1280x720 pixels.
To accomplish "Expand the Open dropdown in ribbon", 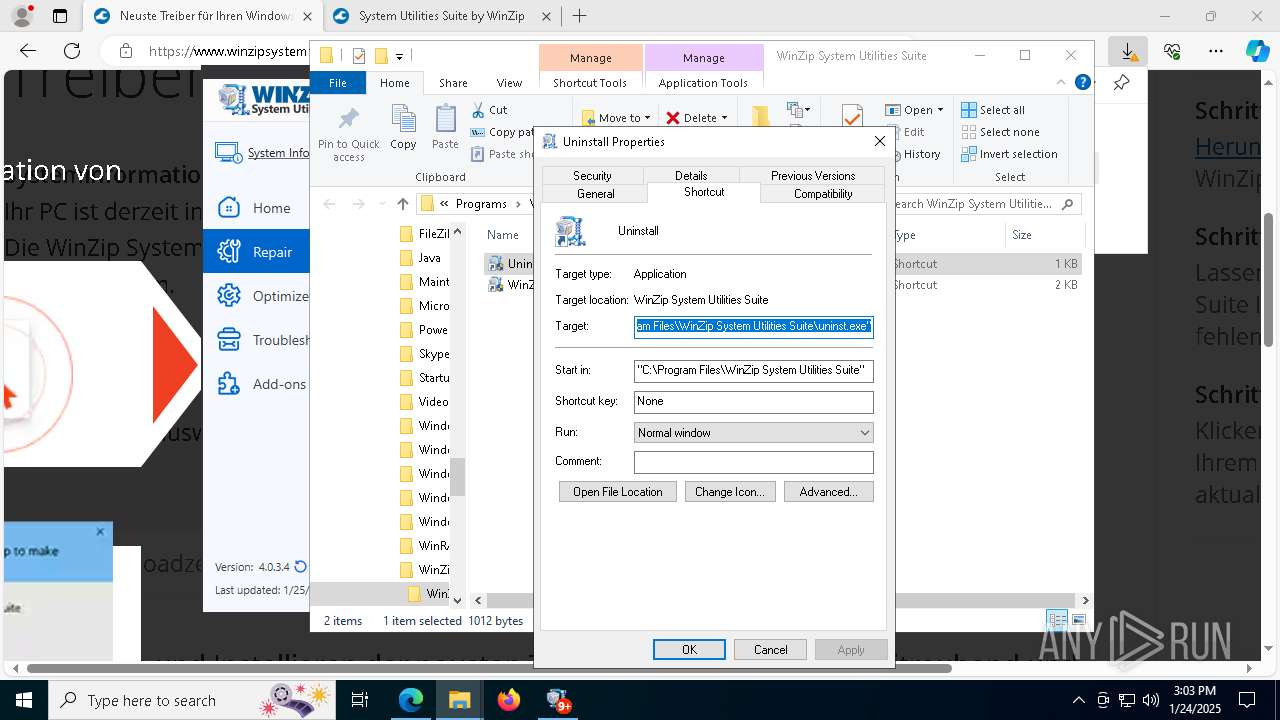I will 940,110.
